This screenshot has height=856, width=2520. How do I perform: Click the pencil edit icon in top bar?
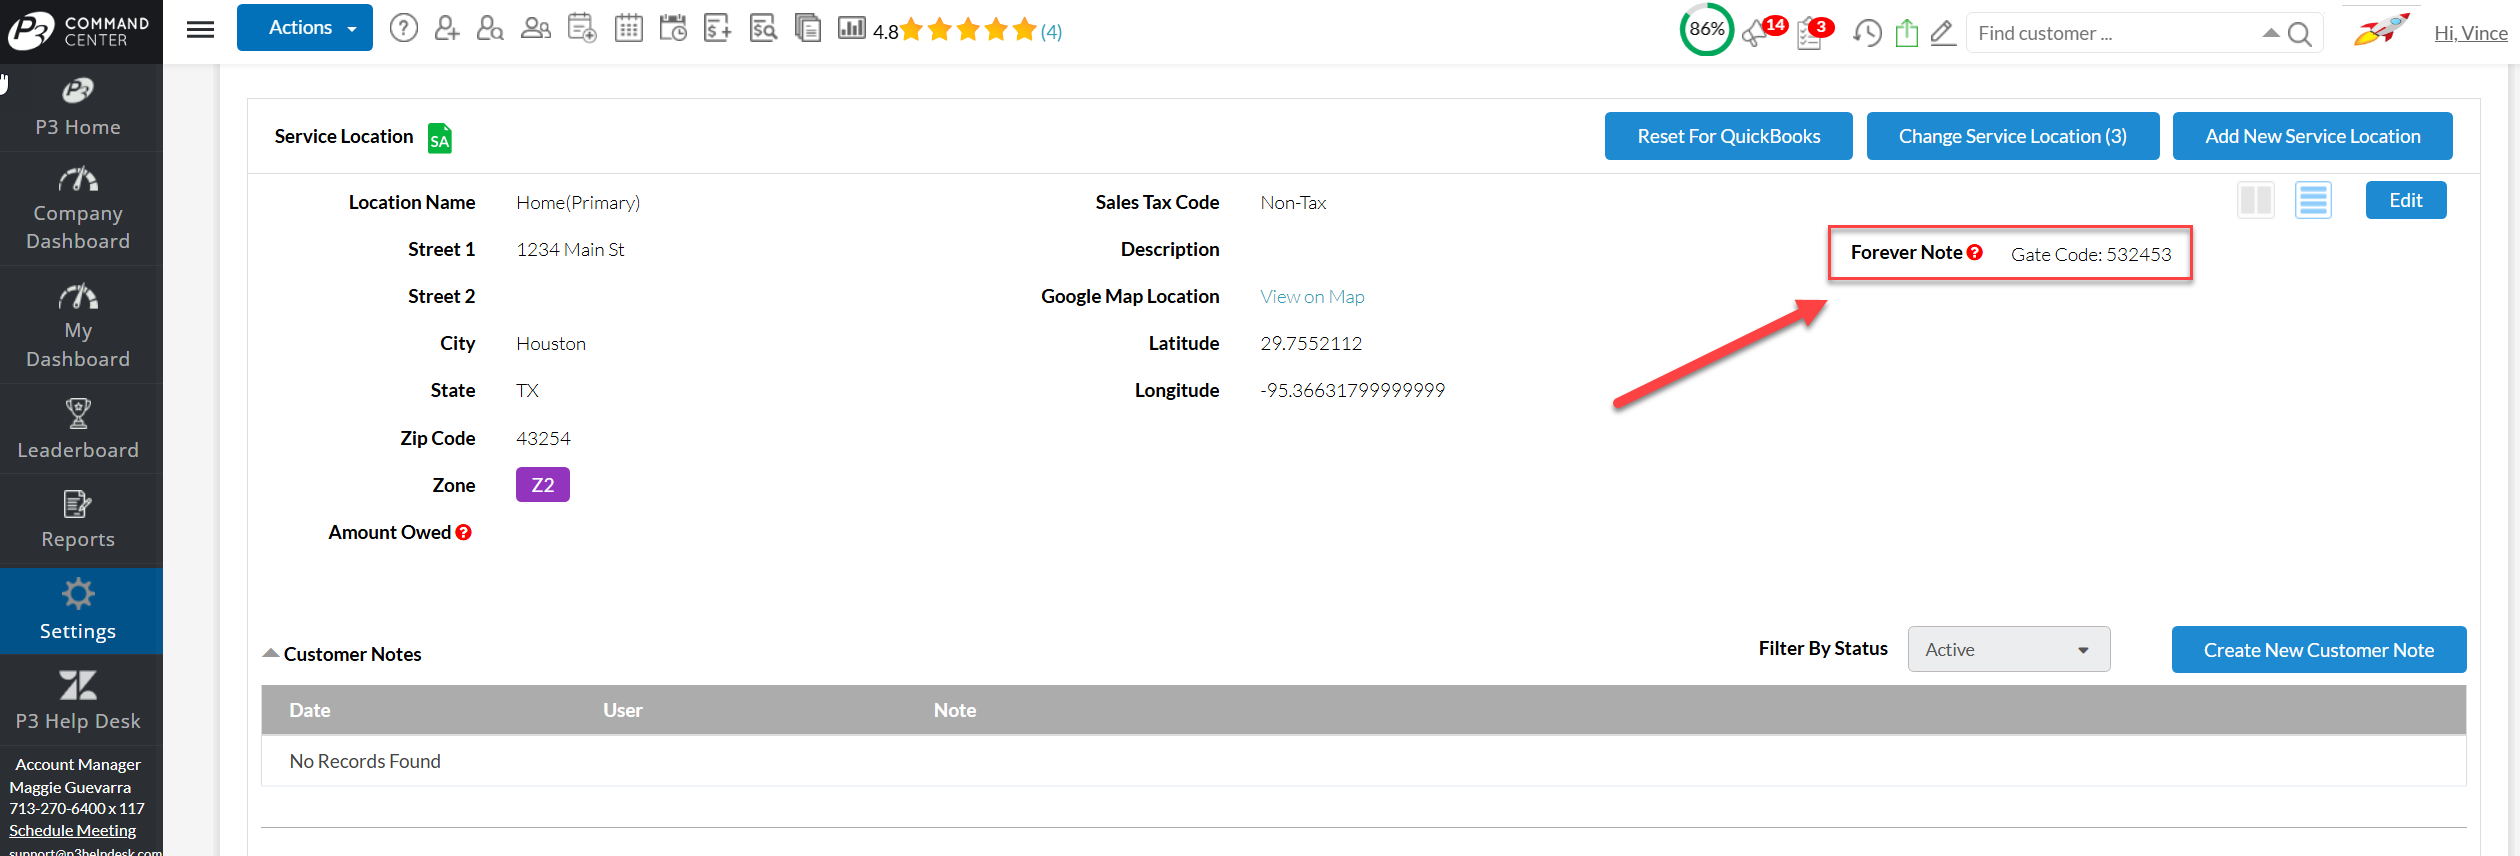point(1943,33)
